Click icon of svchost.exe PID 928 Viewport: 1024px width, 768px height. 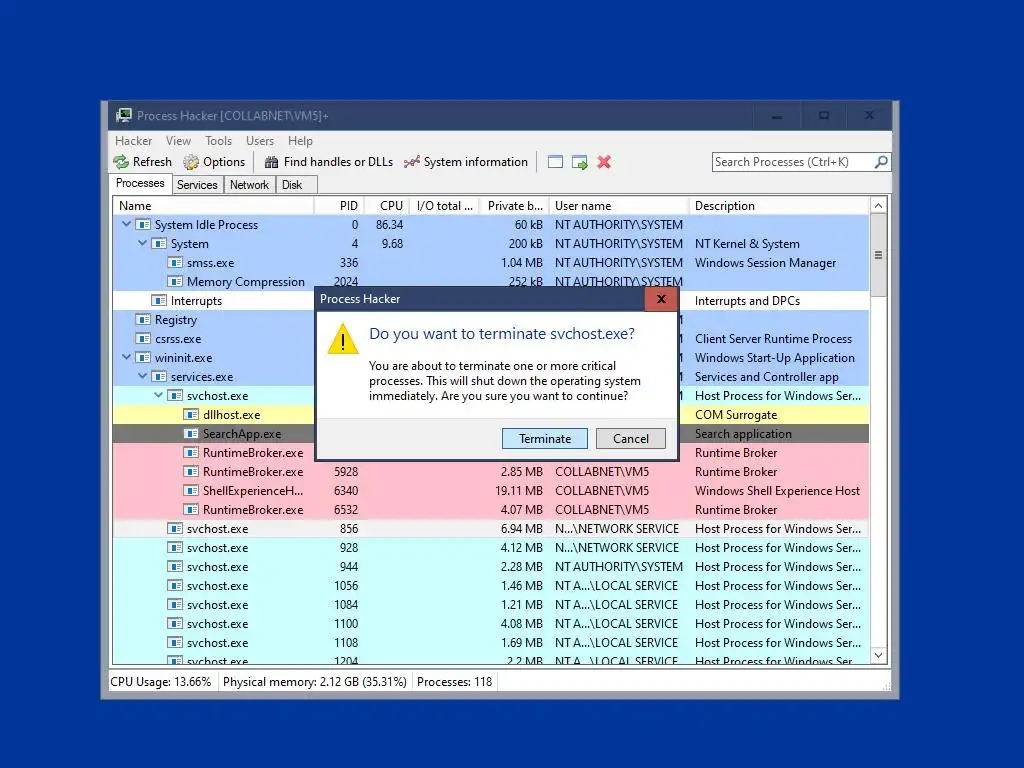[x=175, y=547]
